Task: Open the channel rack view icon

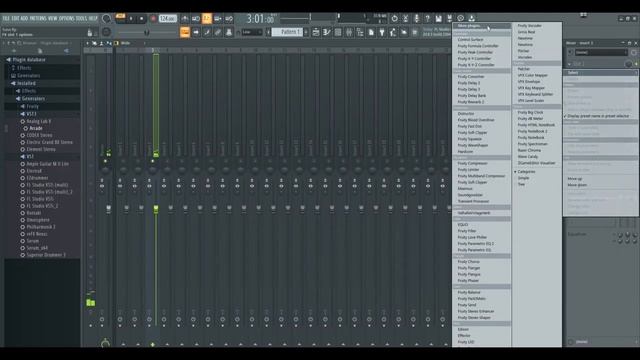Action: coord(338,32)
